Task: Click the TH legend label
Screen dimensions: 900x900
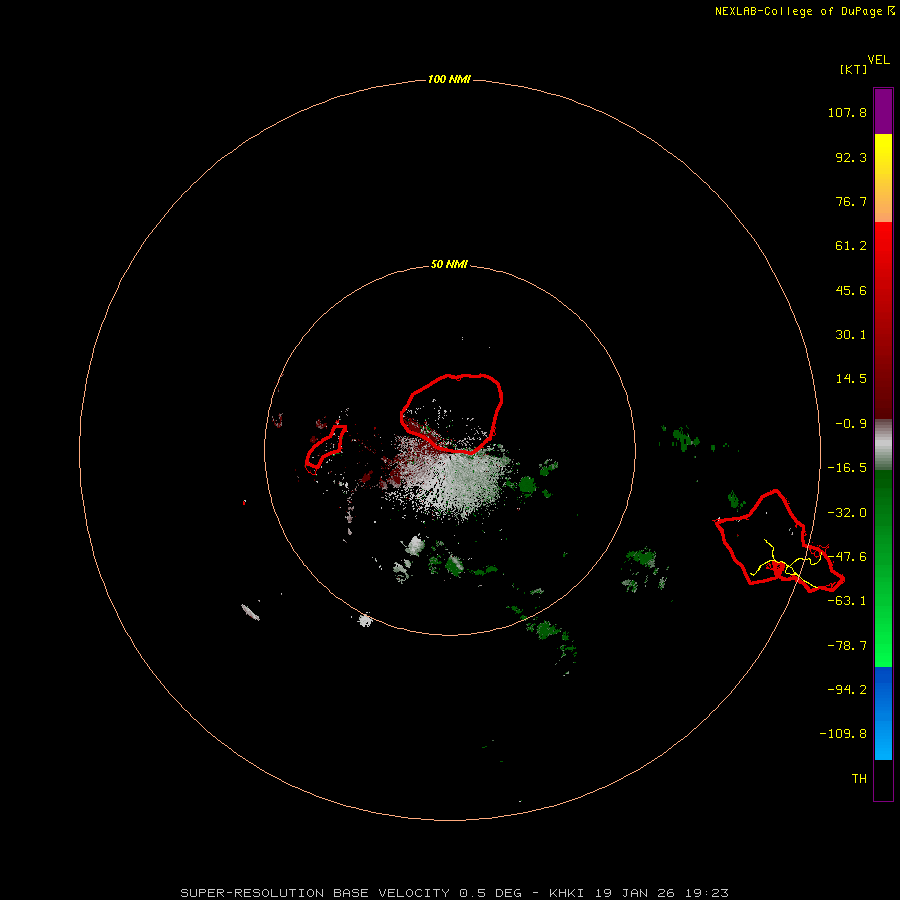Action: (859, 778)
